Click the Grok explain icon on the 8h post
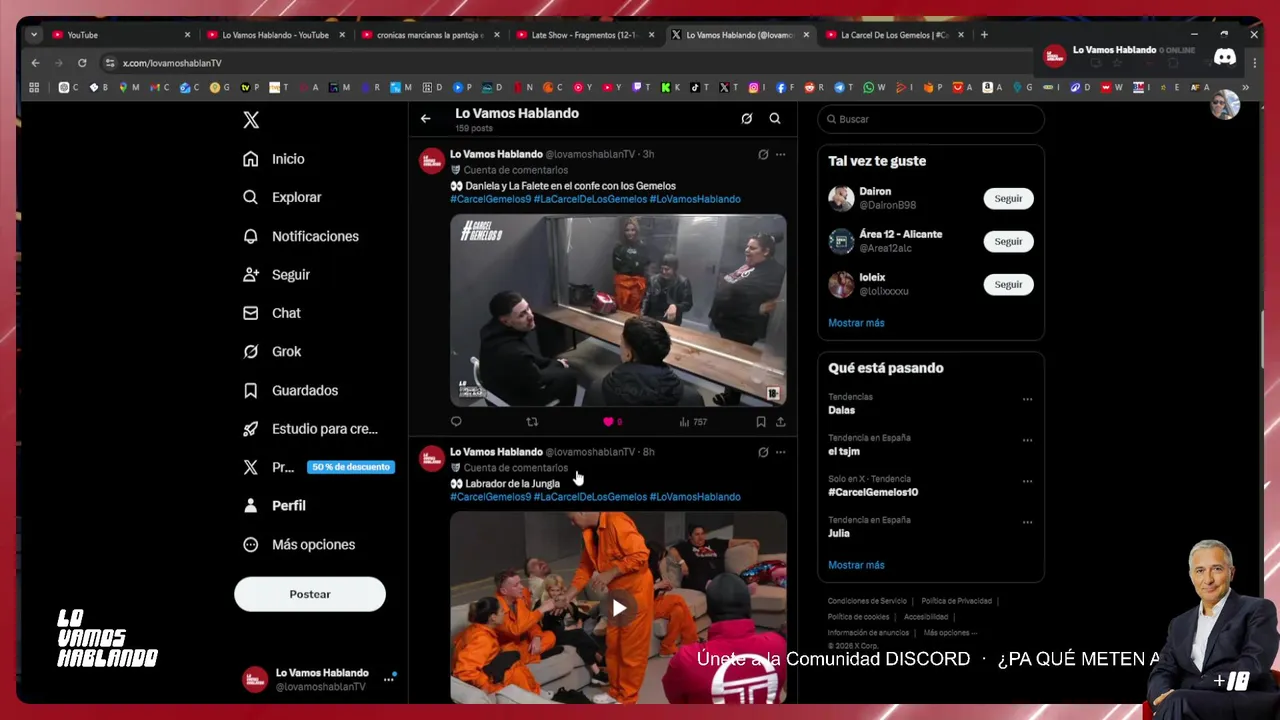The height and width of the screenshot is (720, 1280). pos(763,453)
